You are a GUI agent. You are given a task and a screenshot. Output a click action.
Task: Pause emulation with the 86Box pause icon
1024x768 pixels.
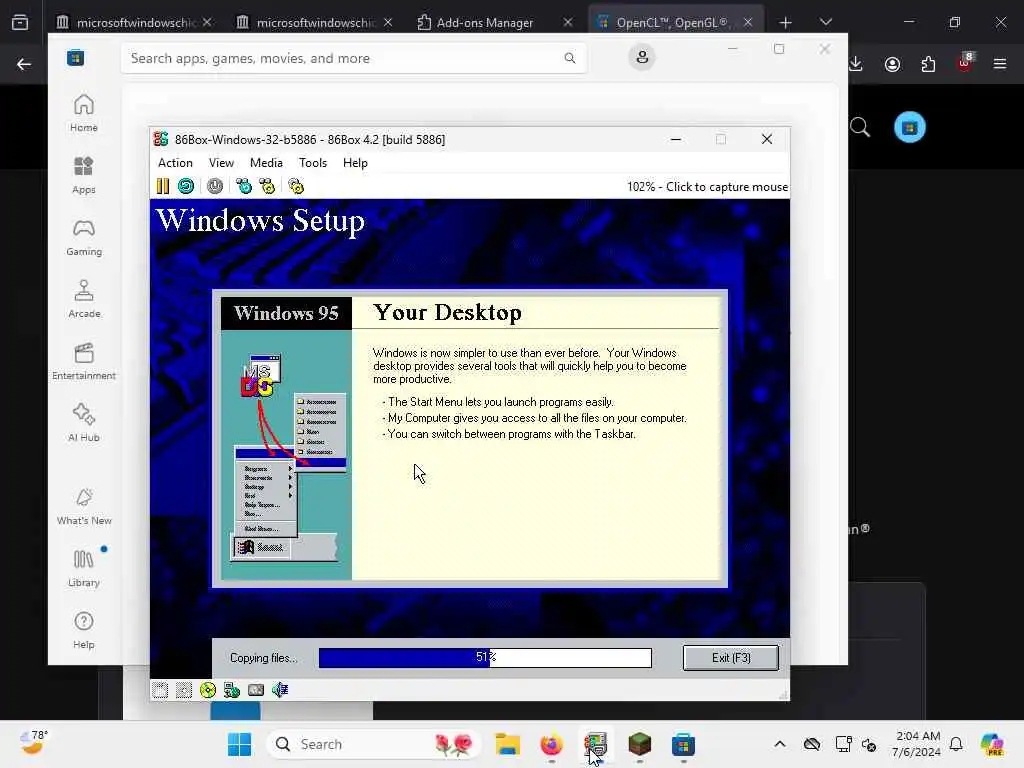pos(163,186)
